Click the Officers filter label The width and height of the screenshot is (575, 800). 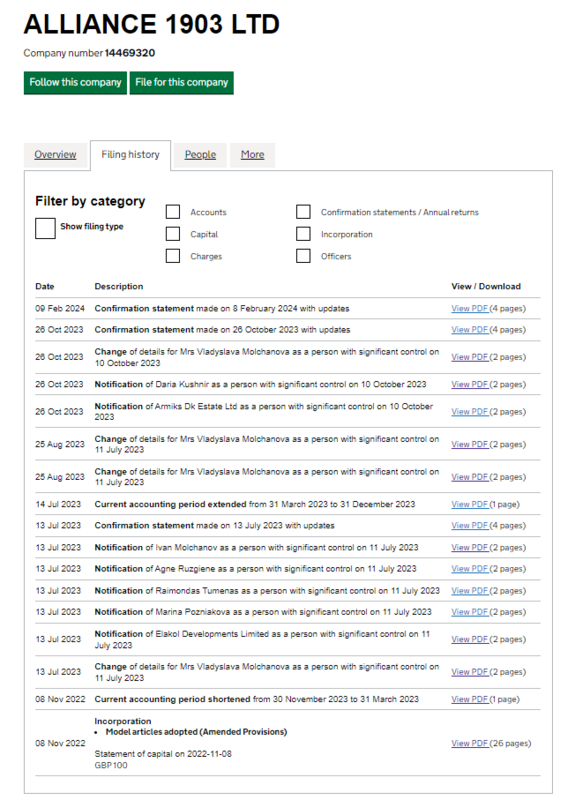336,256
